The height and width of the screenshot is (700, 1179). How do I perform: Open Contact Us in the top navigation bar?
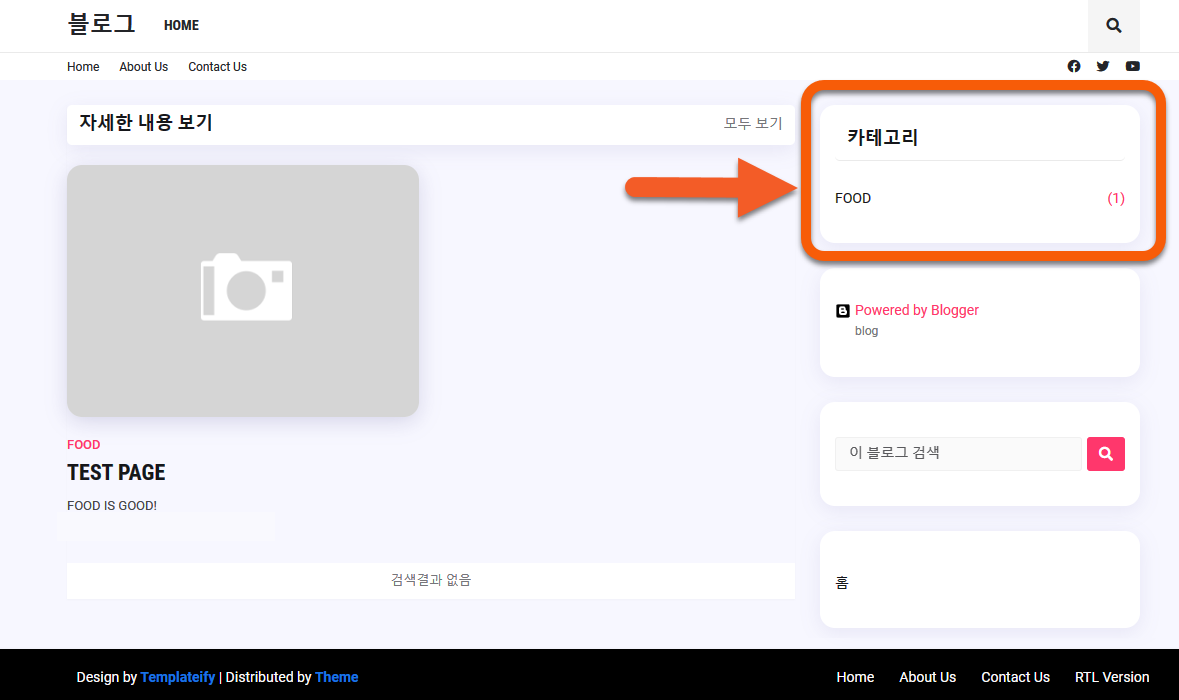[x=217, y=67]
